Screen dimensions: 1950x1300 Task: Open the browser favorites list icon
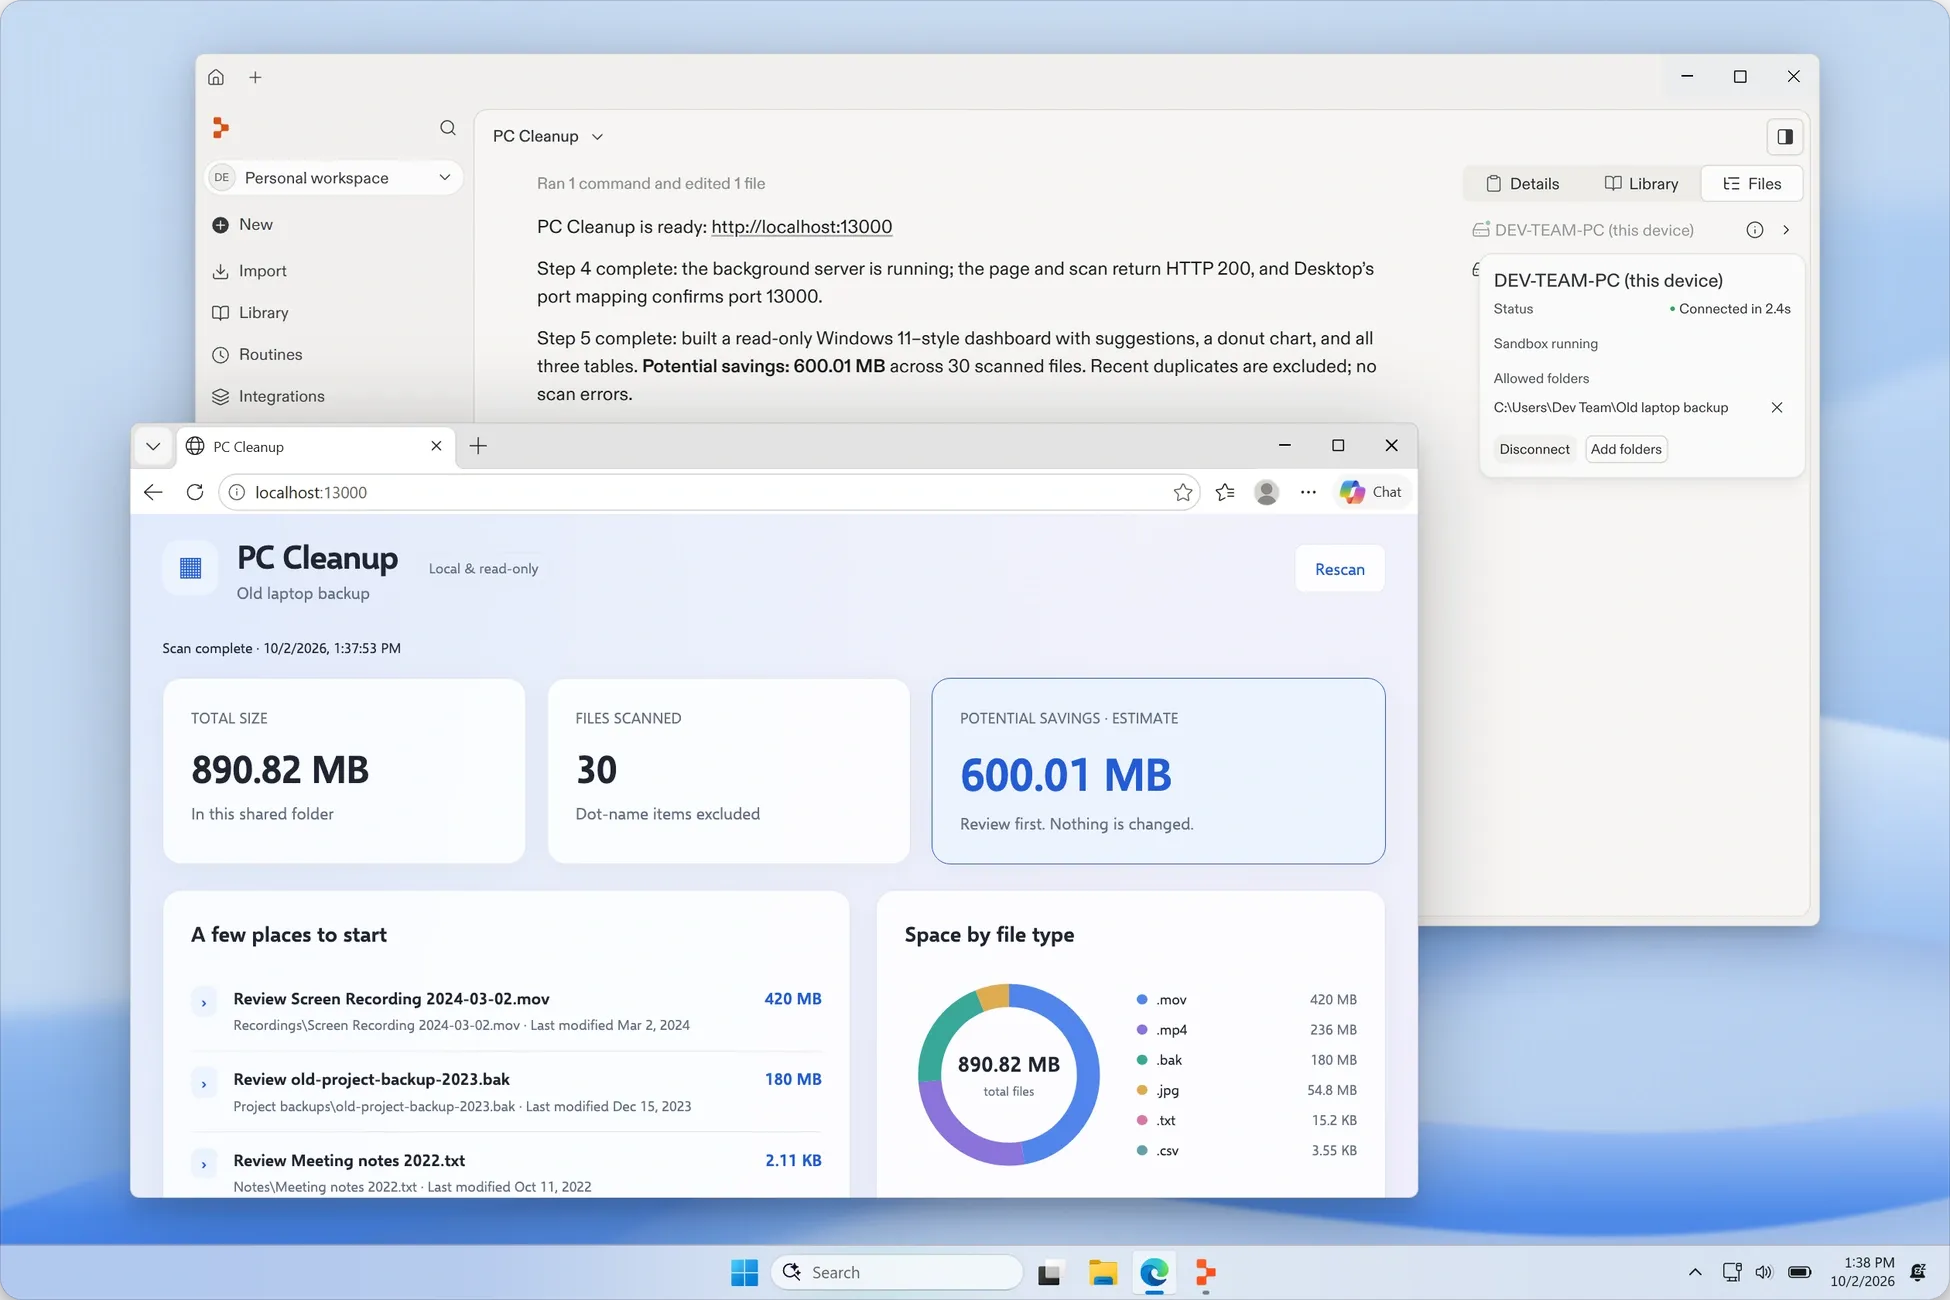1225,492
